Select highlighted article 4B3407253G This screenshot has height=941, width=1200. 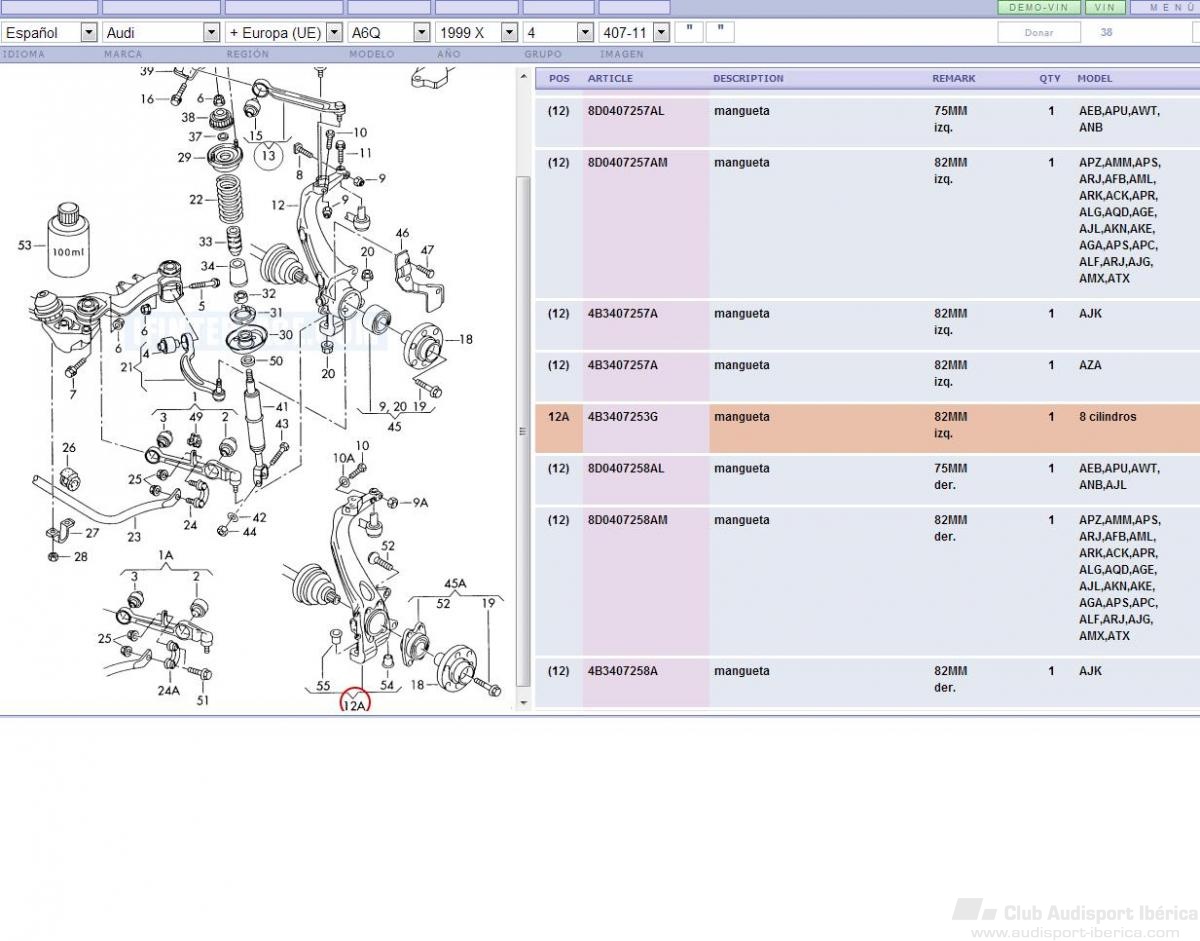[622, 417]
